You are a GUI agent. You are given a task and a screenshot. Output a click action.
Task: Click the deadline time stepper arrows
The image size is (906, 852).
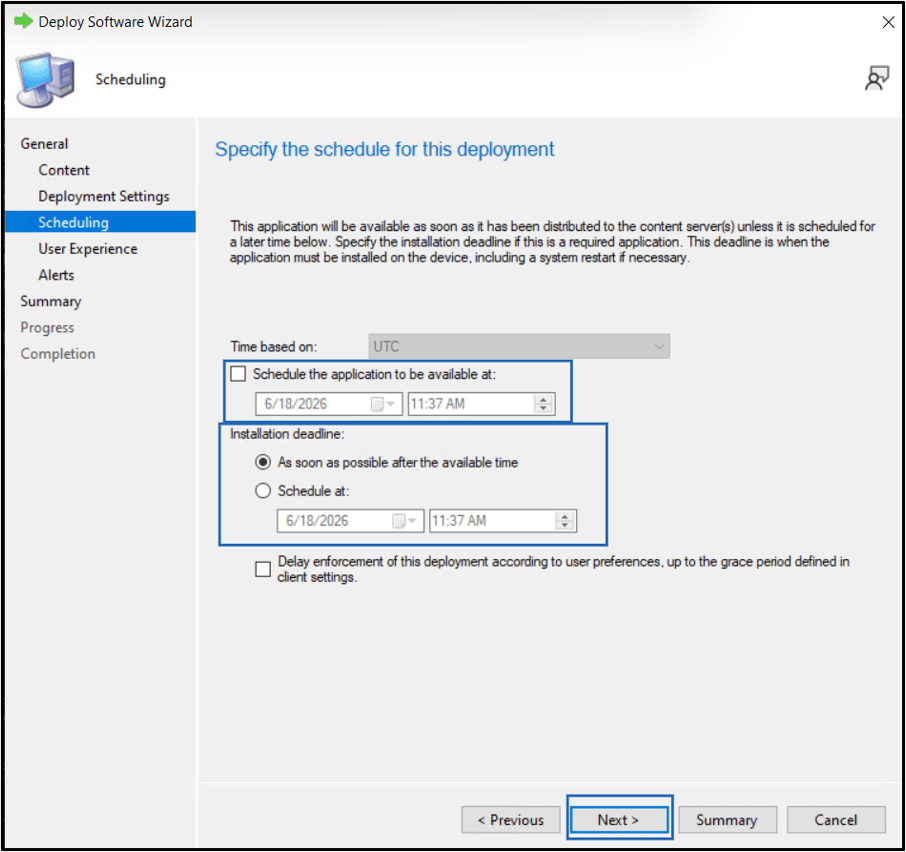pos(565,520)
